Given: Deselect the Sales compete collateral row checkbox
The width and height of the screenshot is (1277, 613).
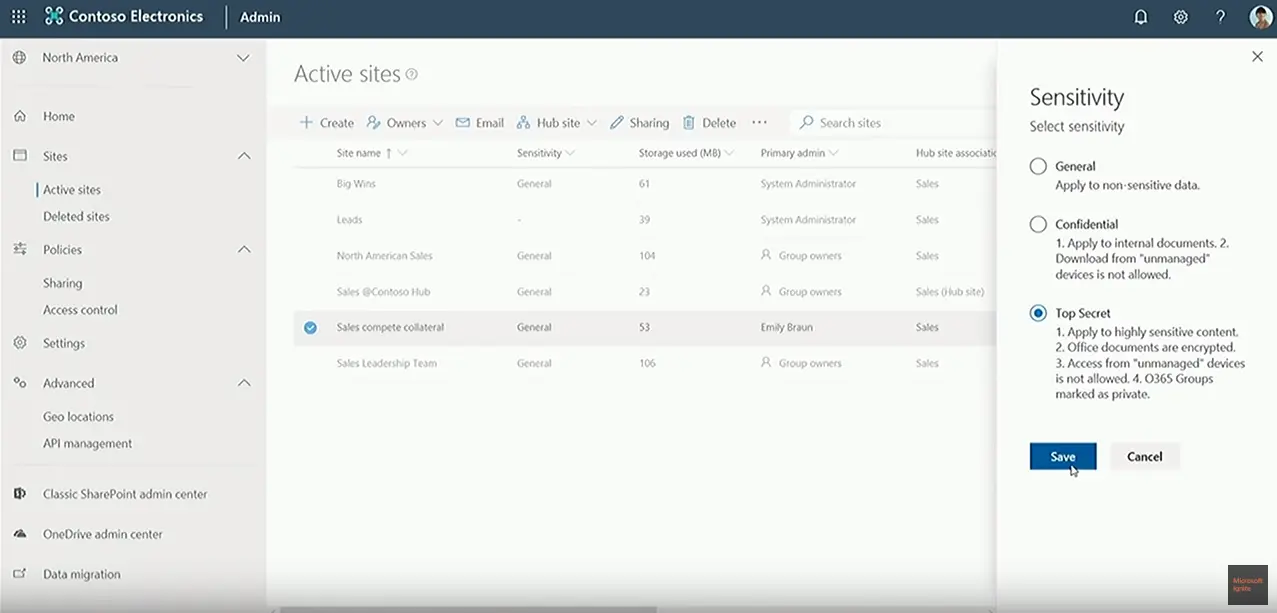Looking at the screenshot, I should (310, 328).
